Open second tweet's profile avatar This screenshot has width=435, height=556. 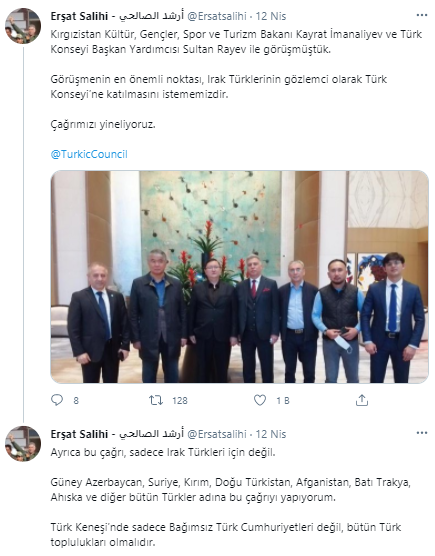tap(23, 444)
